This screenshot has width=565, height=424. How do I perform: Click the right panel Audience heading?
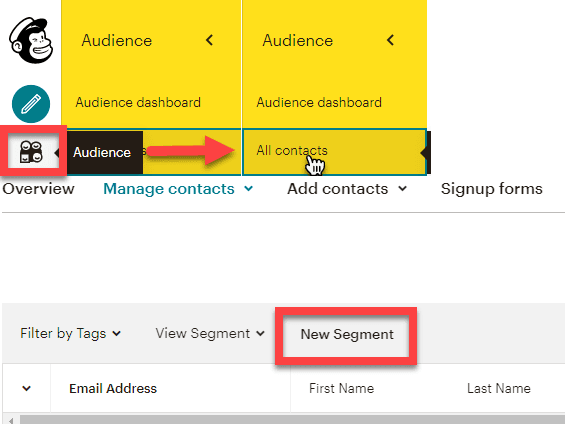pyautogui.click(x=298, y=40)
